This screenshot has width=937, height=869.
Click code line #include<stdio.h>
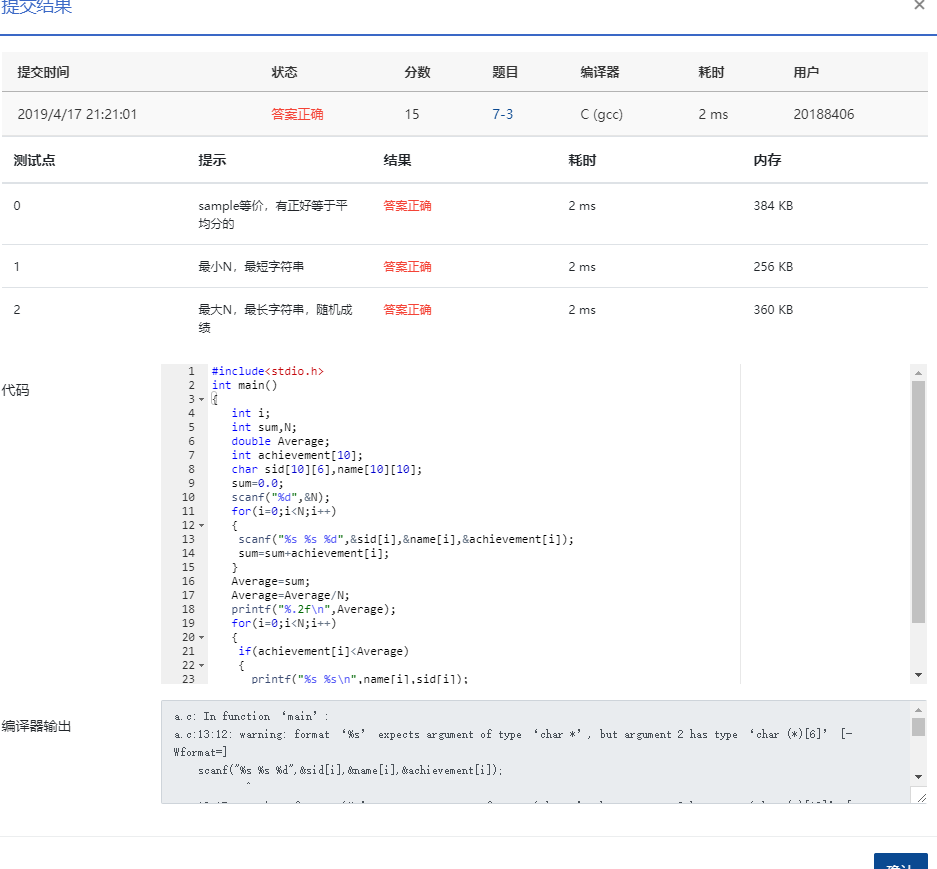coord(268,371)
